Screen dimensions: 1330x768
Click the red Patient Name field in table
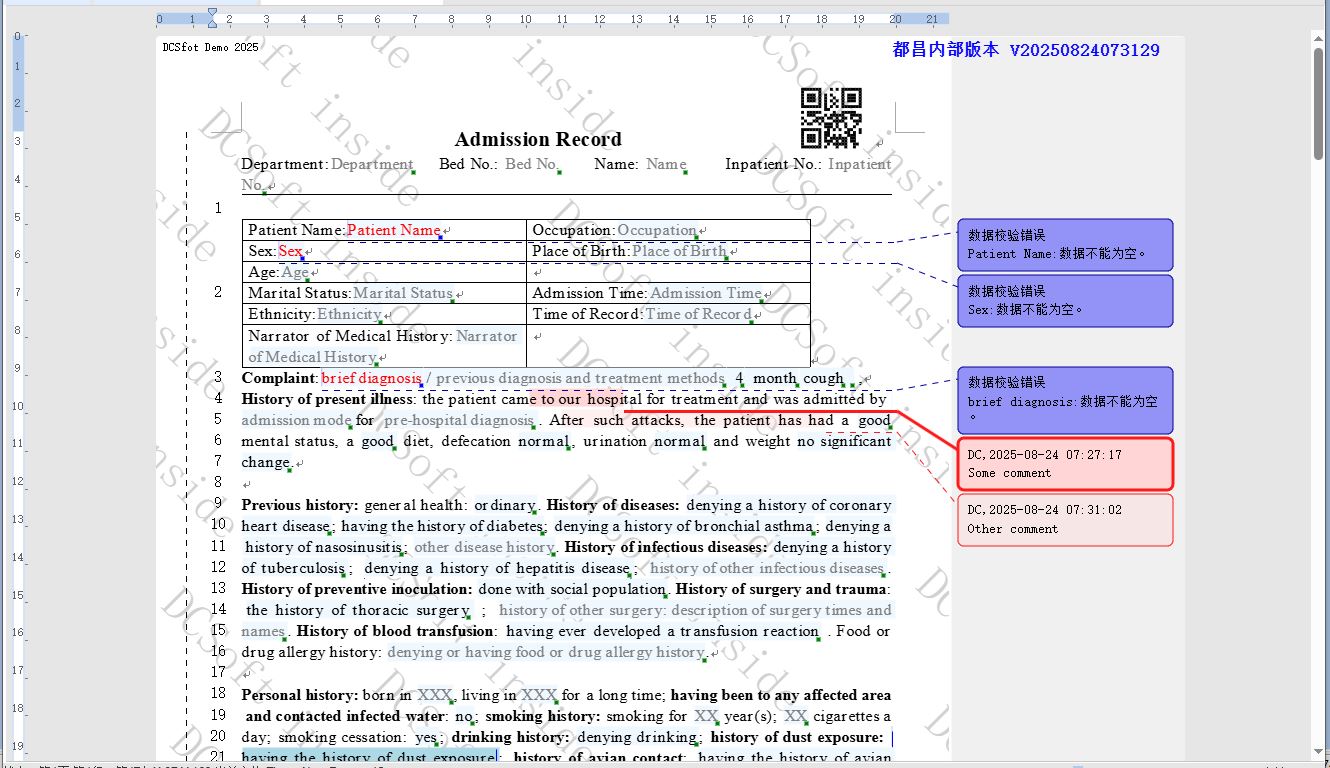tap(393, 230)
